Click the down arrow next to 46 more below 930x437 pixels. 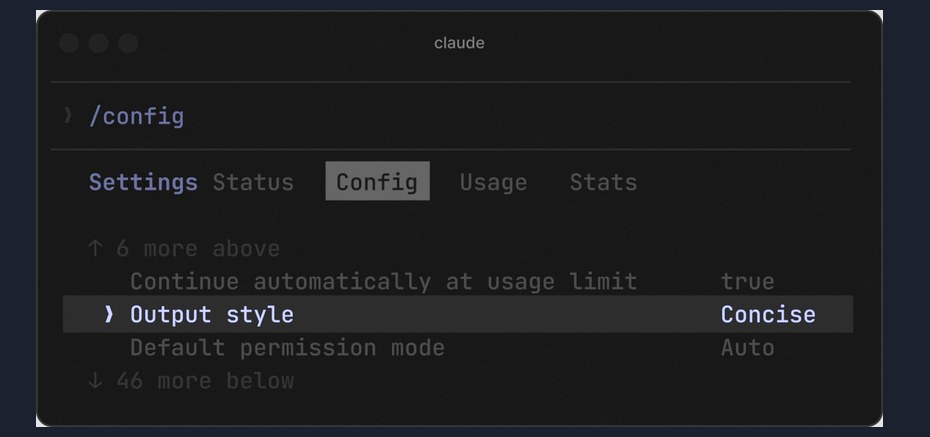(x=95, y=381)
